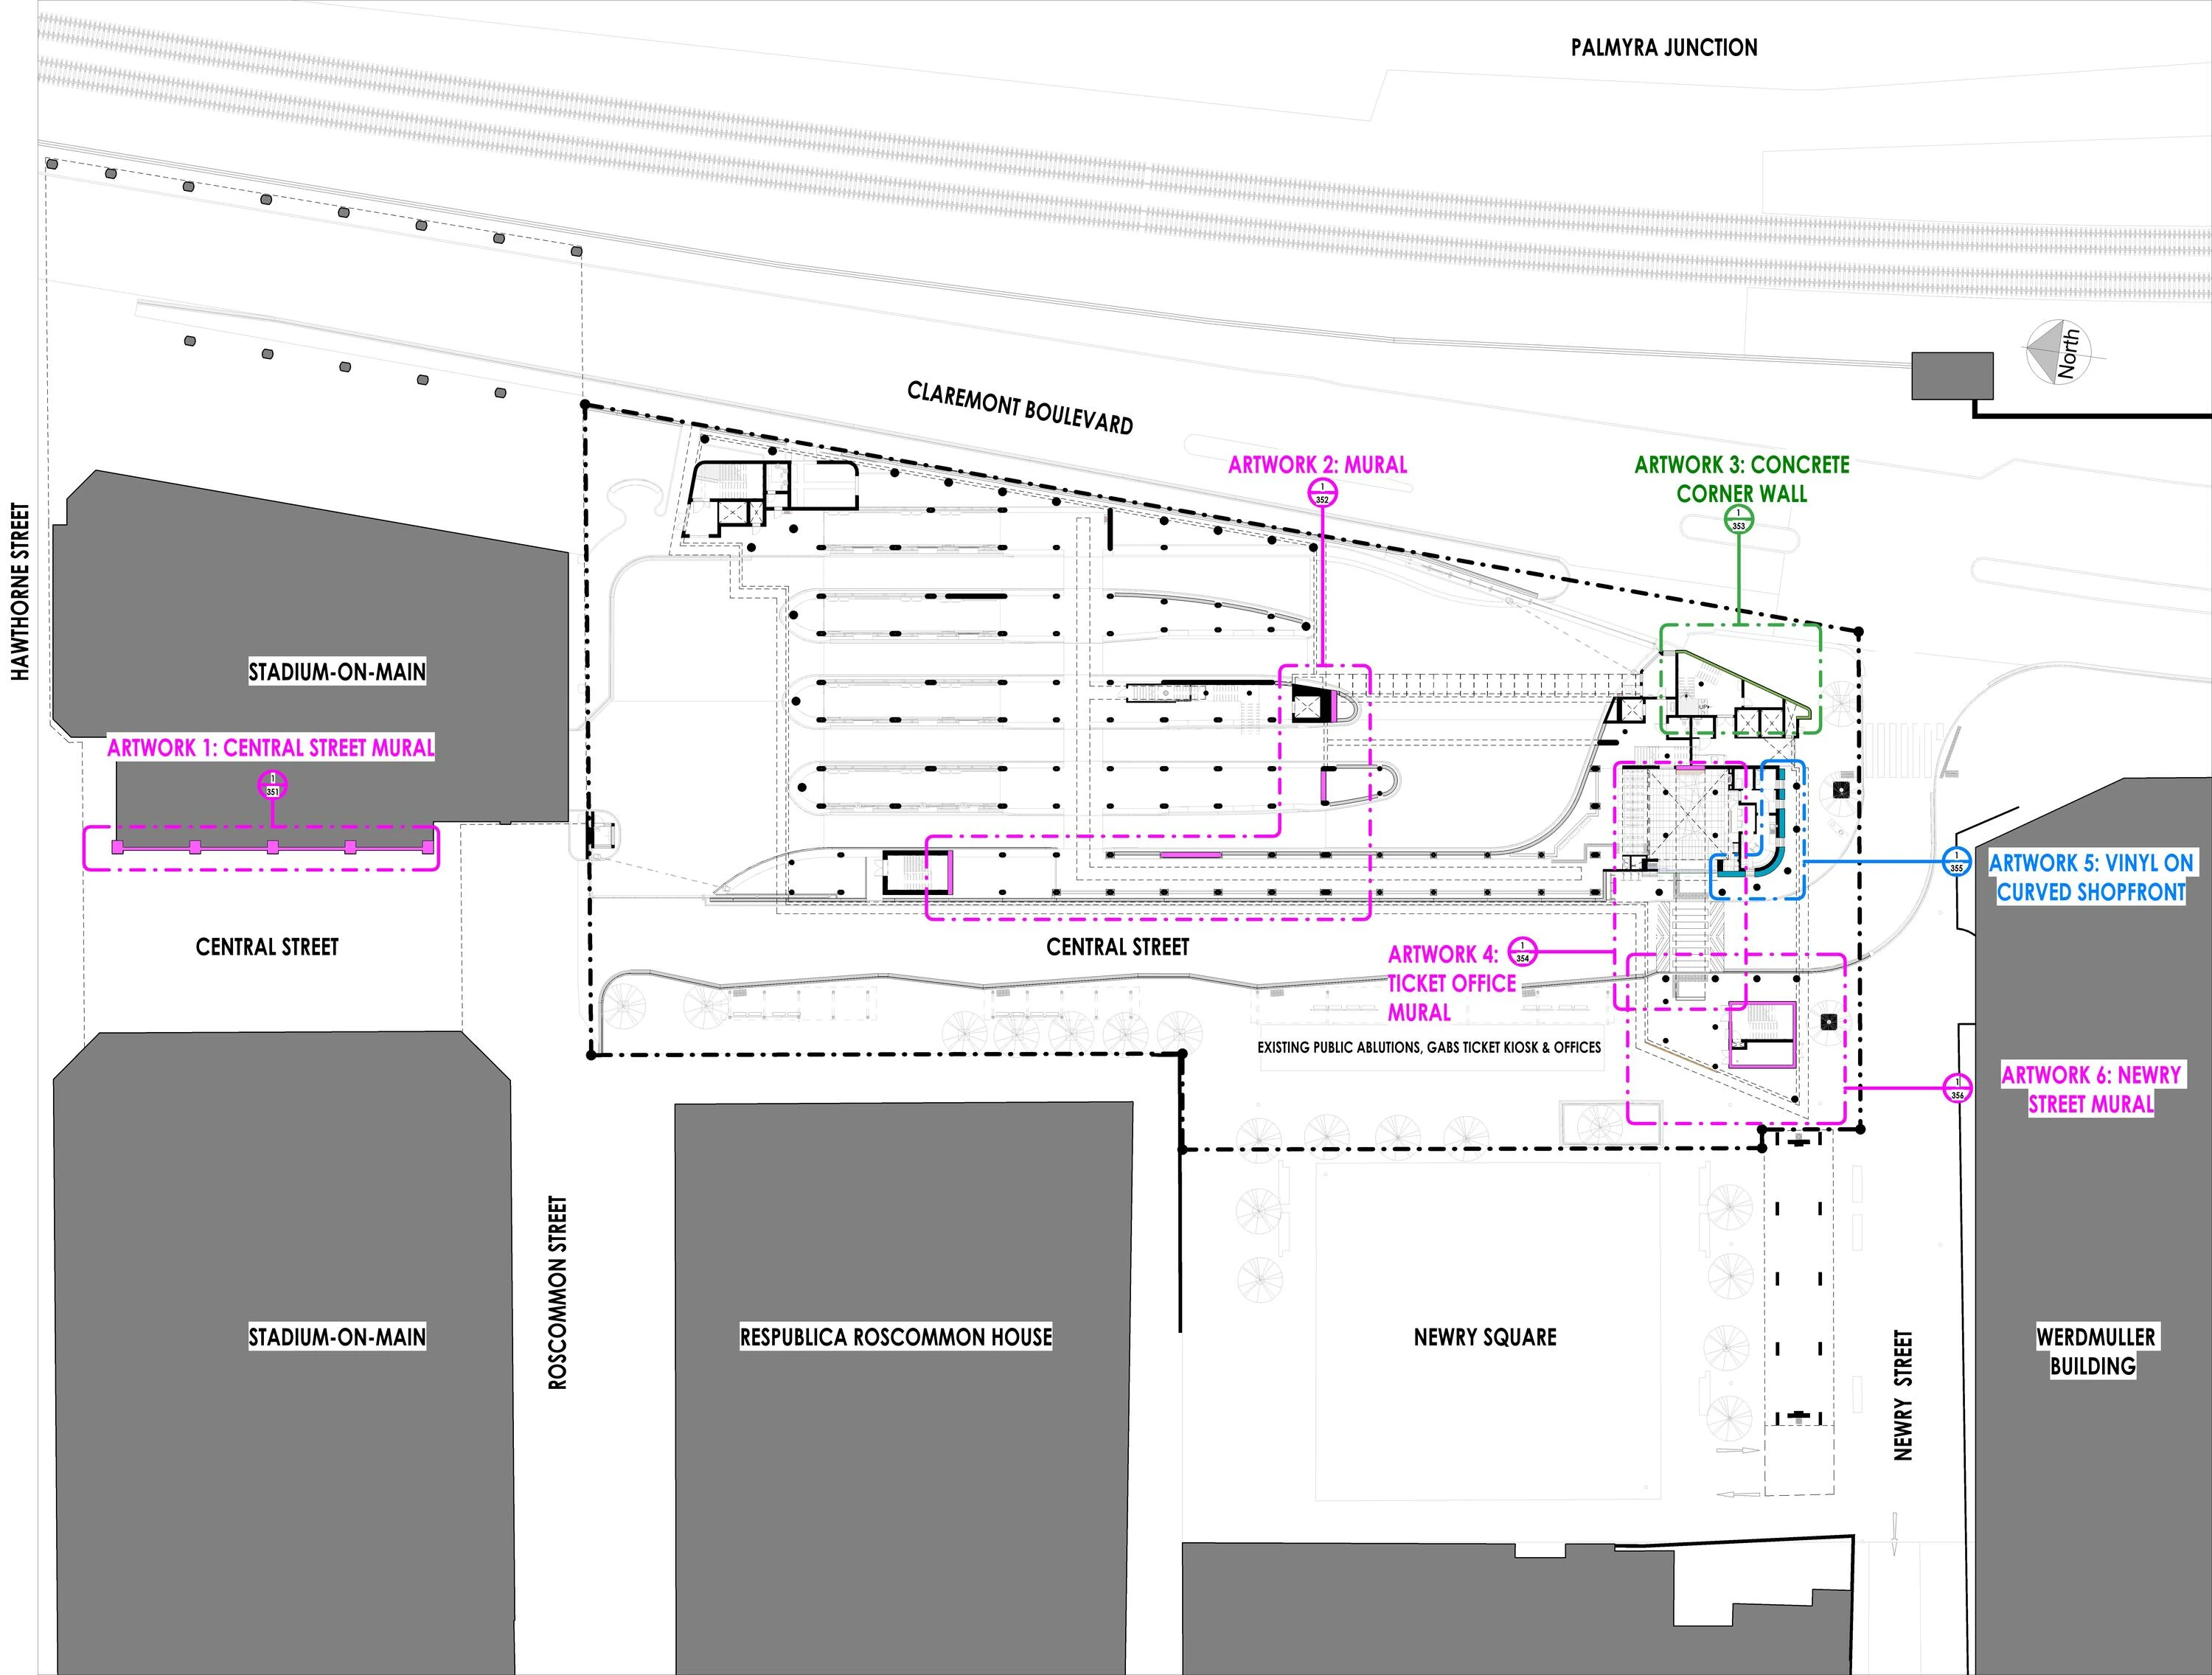The height and width of the screenshot is (1675, 2212).
Task: Click the Claremont Boulevard street label
Action: pyautogui.click(x=1020, y=407)
